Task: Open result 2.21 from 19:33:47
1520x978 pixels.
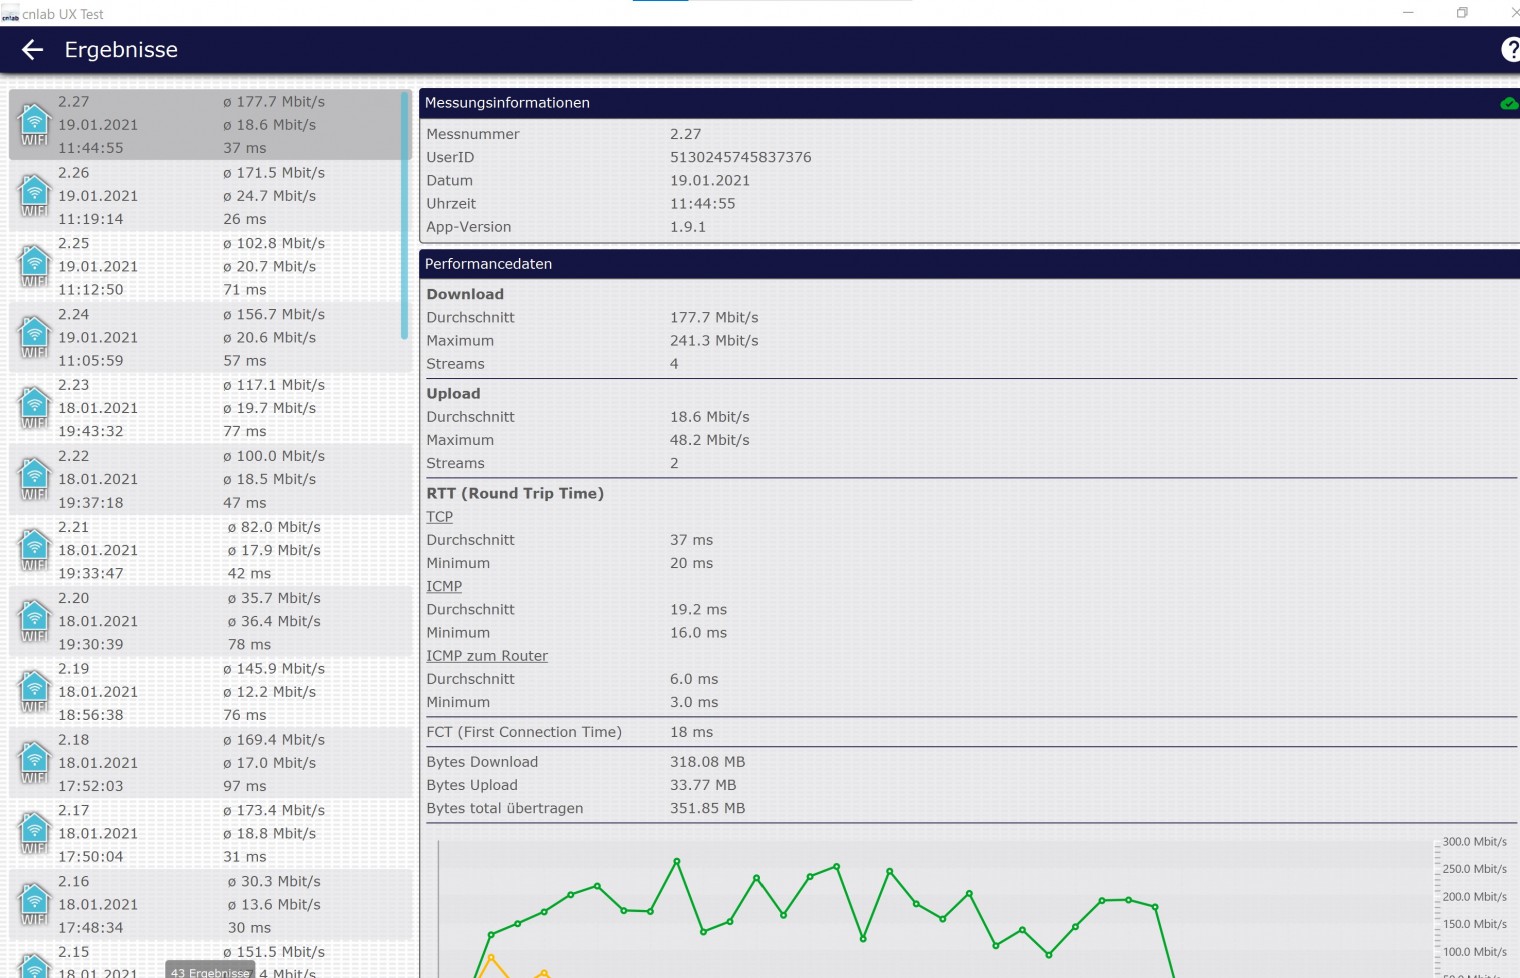Action: (200, 550)
